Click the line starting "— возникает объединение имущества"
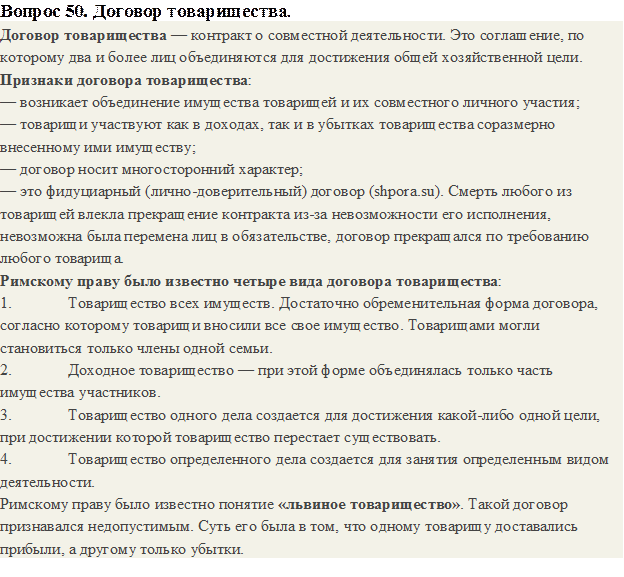The width and height of the screenshot is (624, 577). (x=290, y=103)
